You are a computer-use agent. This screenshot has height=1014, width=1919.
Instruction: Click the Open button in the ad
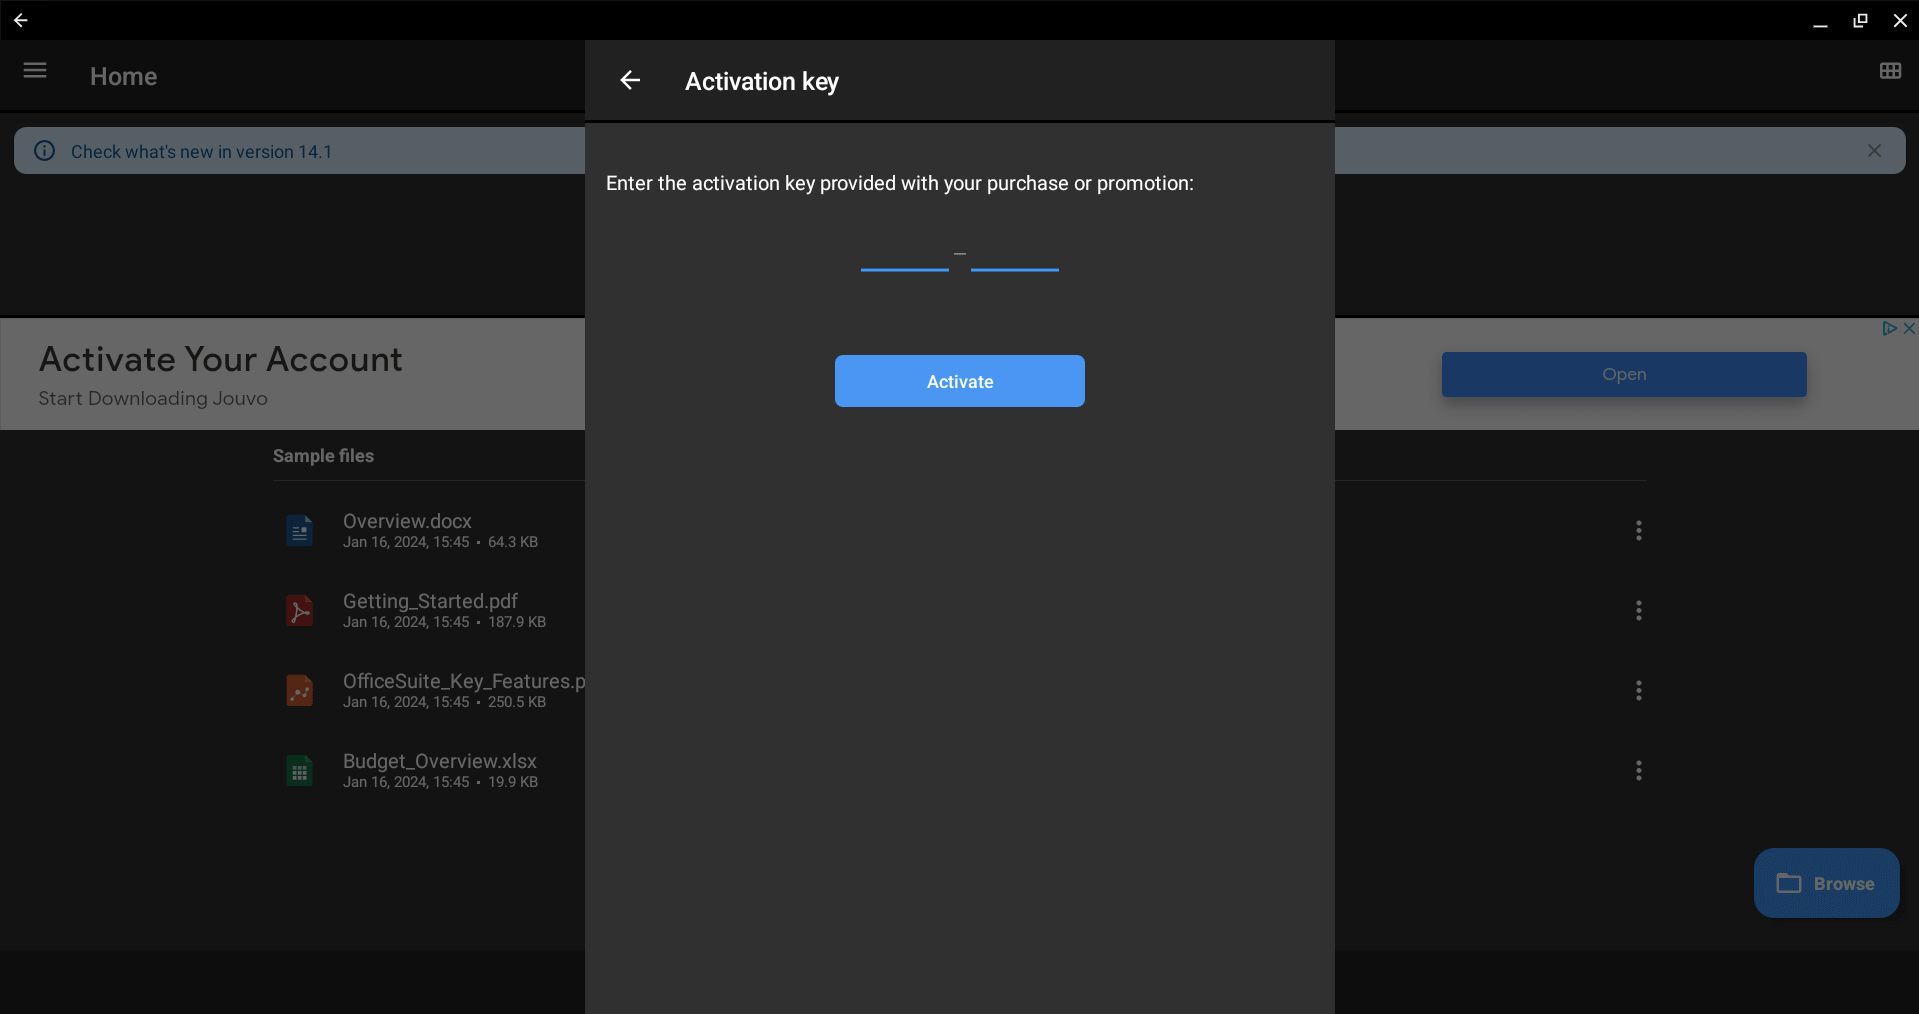pyautogui.click(x=1623, y=374)
